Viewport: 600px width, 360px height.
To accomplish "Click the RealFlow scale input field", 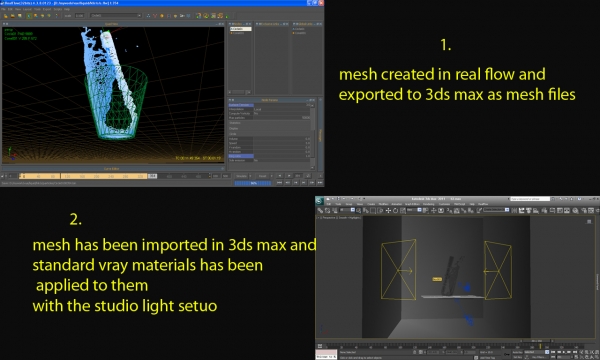I will 79,16.
